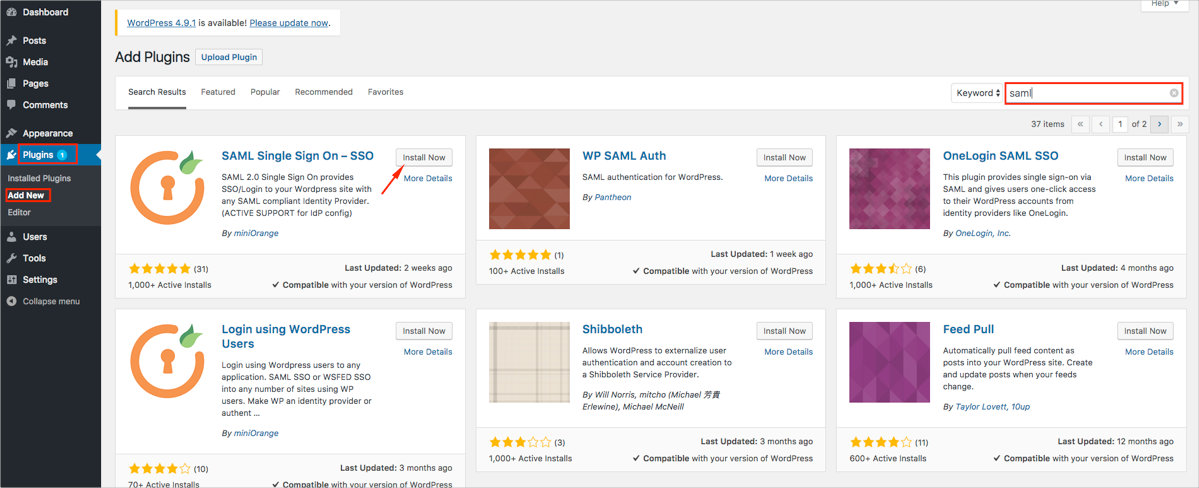Open Media via its sidebar icon

coord(12,62)
